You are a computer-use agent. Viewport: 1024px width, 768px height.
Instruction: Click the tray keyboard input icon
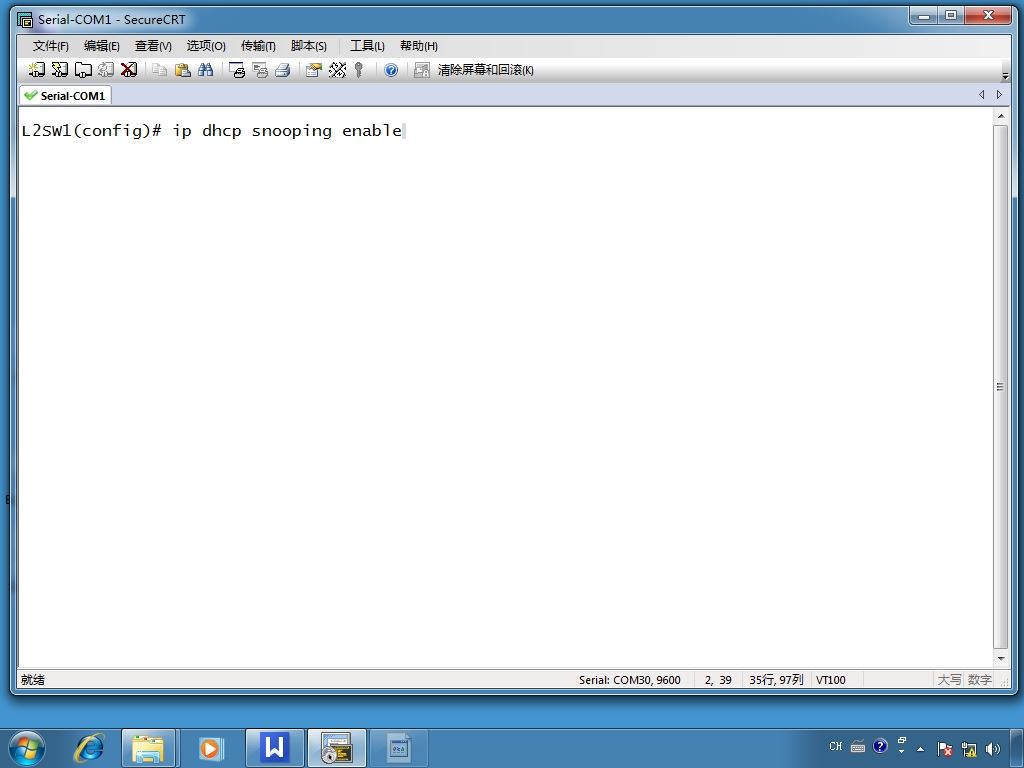[x=858, y=746]
